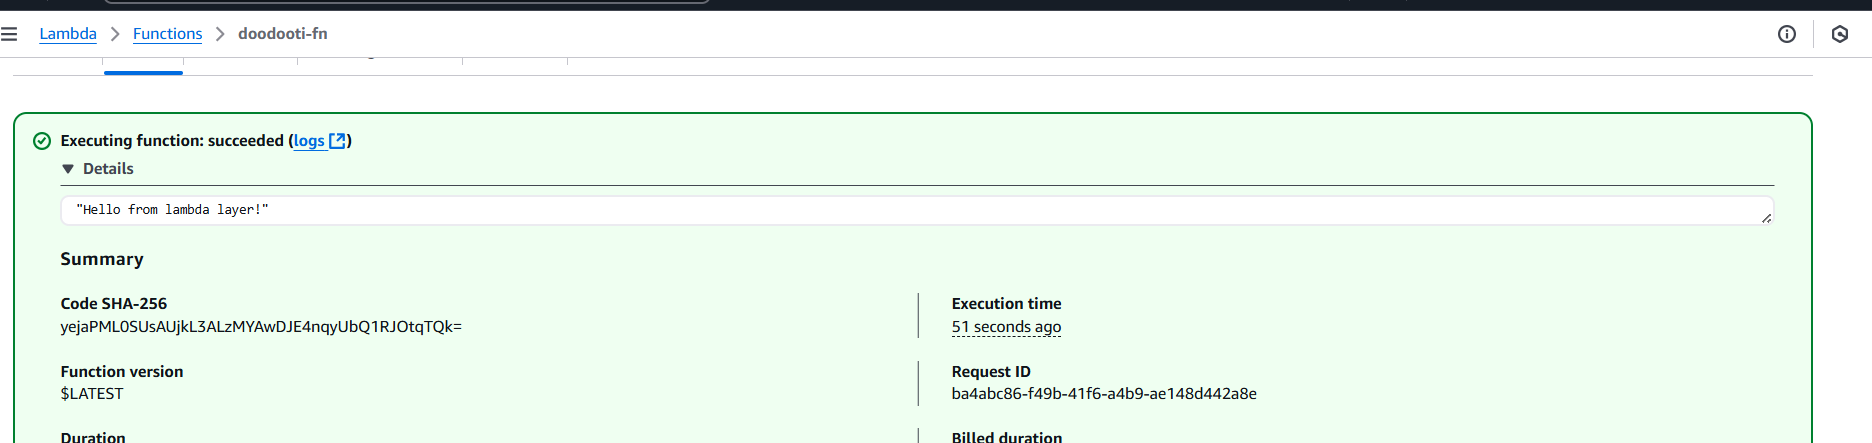
Task: Click the chevron before doodooti-fn breadcrumb
Action: [x=220, y=34]
